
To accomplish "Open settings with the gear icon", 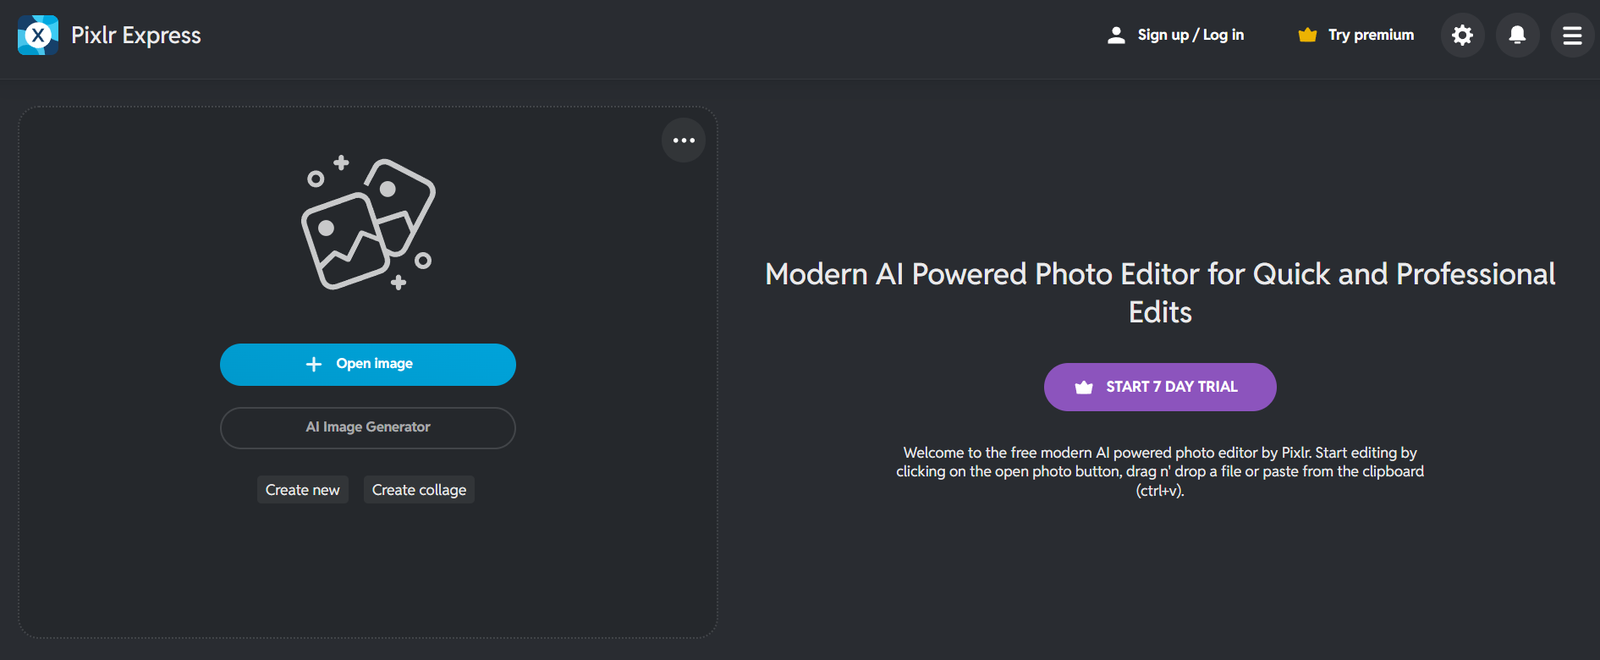I will click(x=1462, y=36).
